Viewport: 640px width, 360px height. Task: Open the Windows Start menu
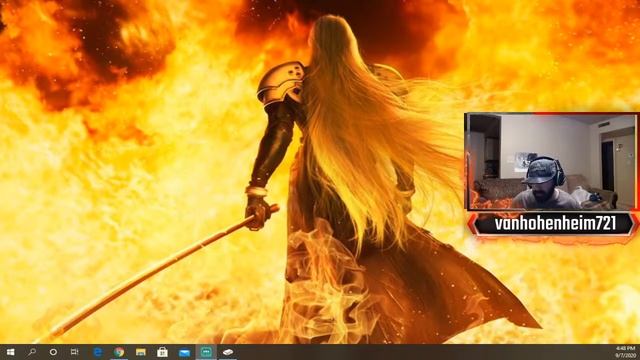(10, 352)
